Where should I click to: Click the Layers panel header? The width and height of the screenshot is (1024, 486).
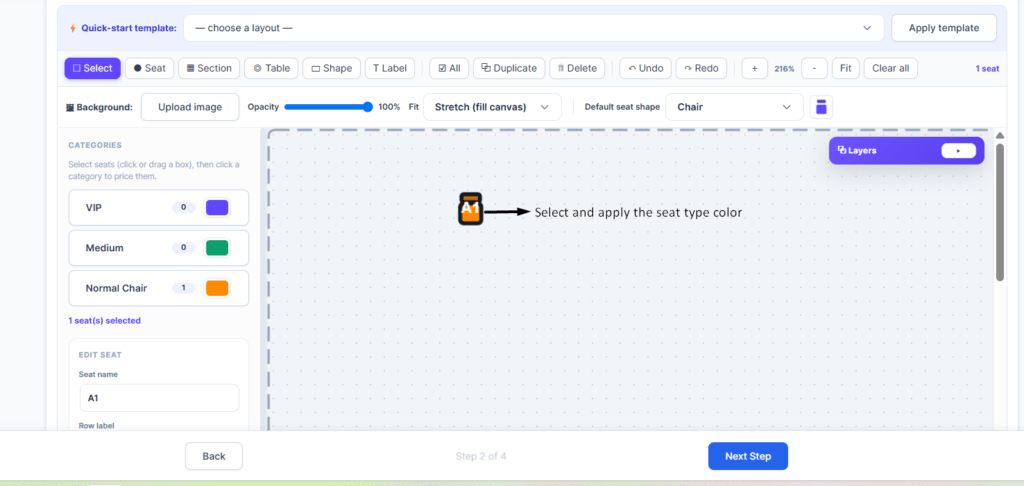pos(906,150)
